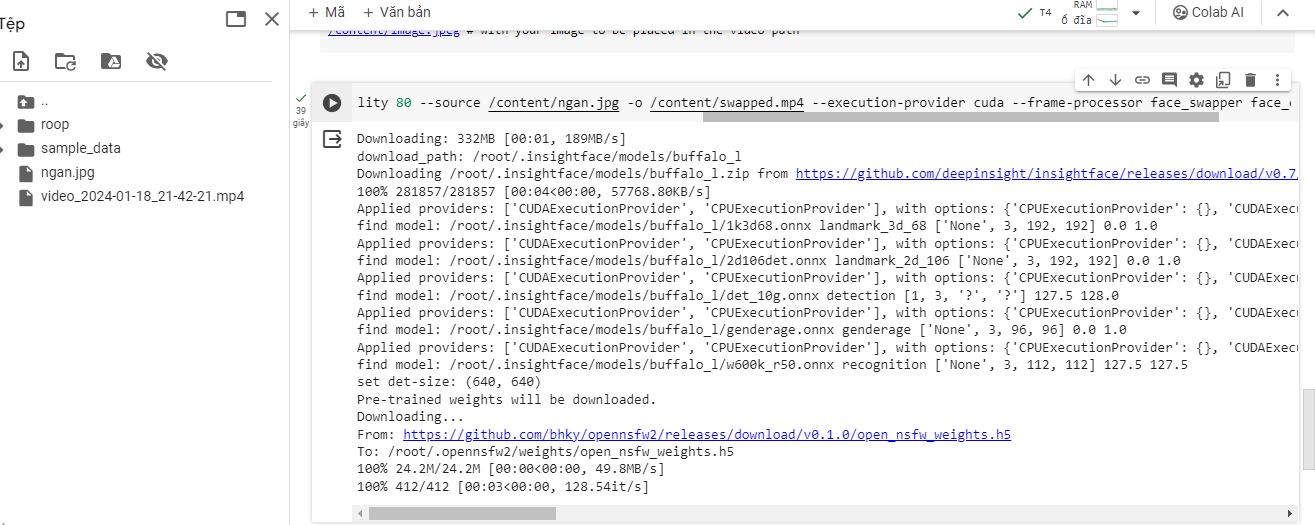This screenshot has width=1315, height=525.
Task: Add a code cell with "+ Mã"
Action: [326, 13]
